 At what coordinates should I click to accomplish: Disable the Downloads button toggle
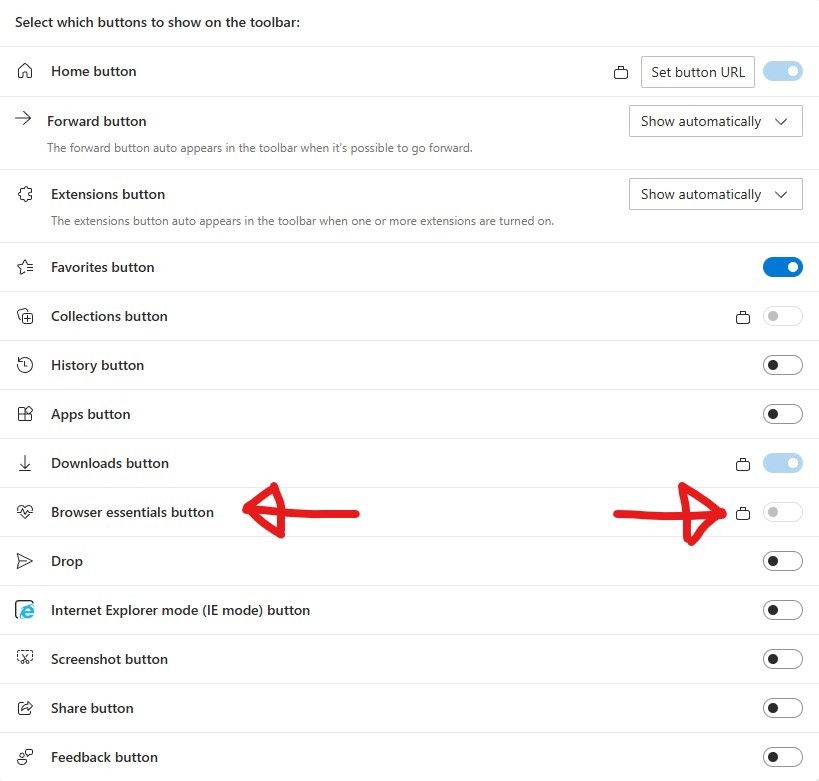(783, 463)
